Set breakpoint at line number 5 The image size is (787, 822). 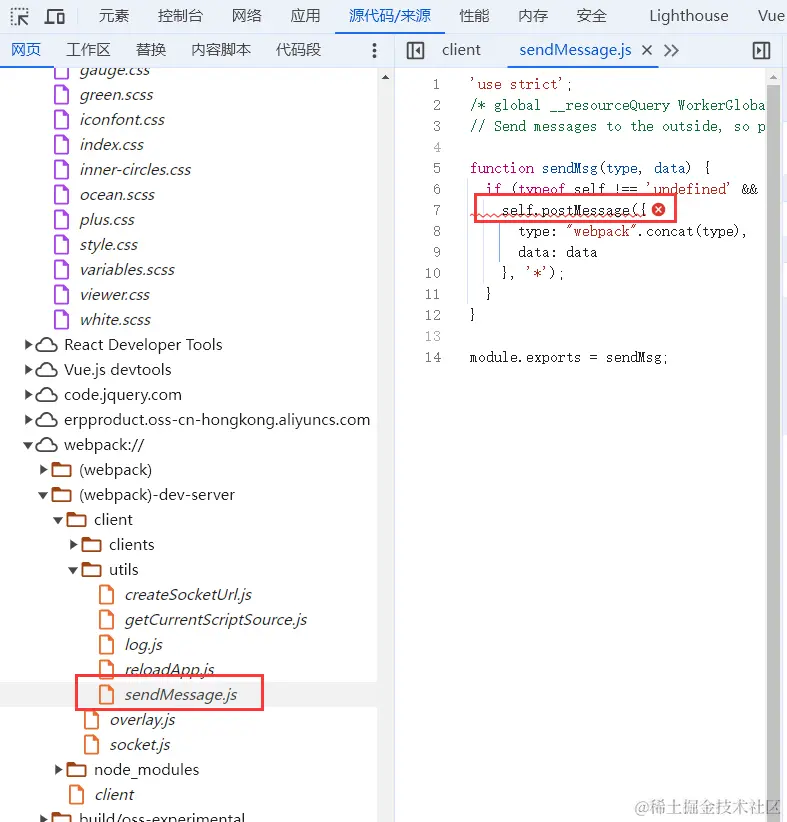pos(436,168)
